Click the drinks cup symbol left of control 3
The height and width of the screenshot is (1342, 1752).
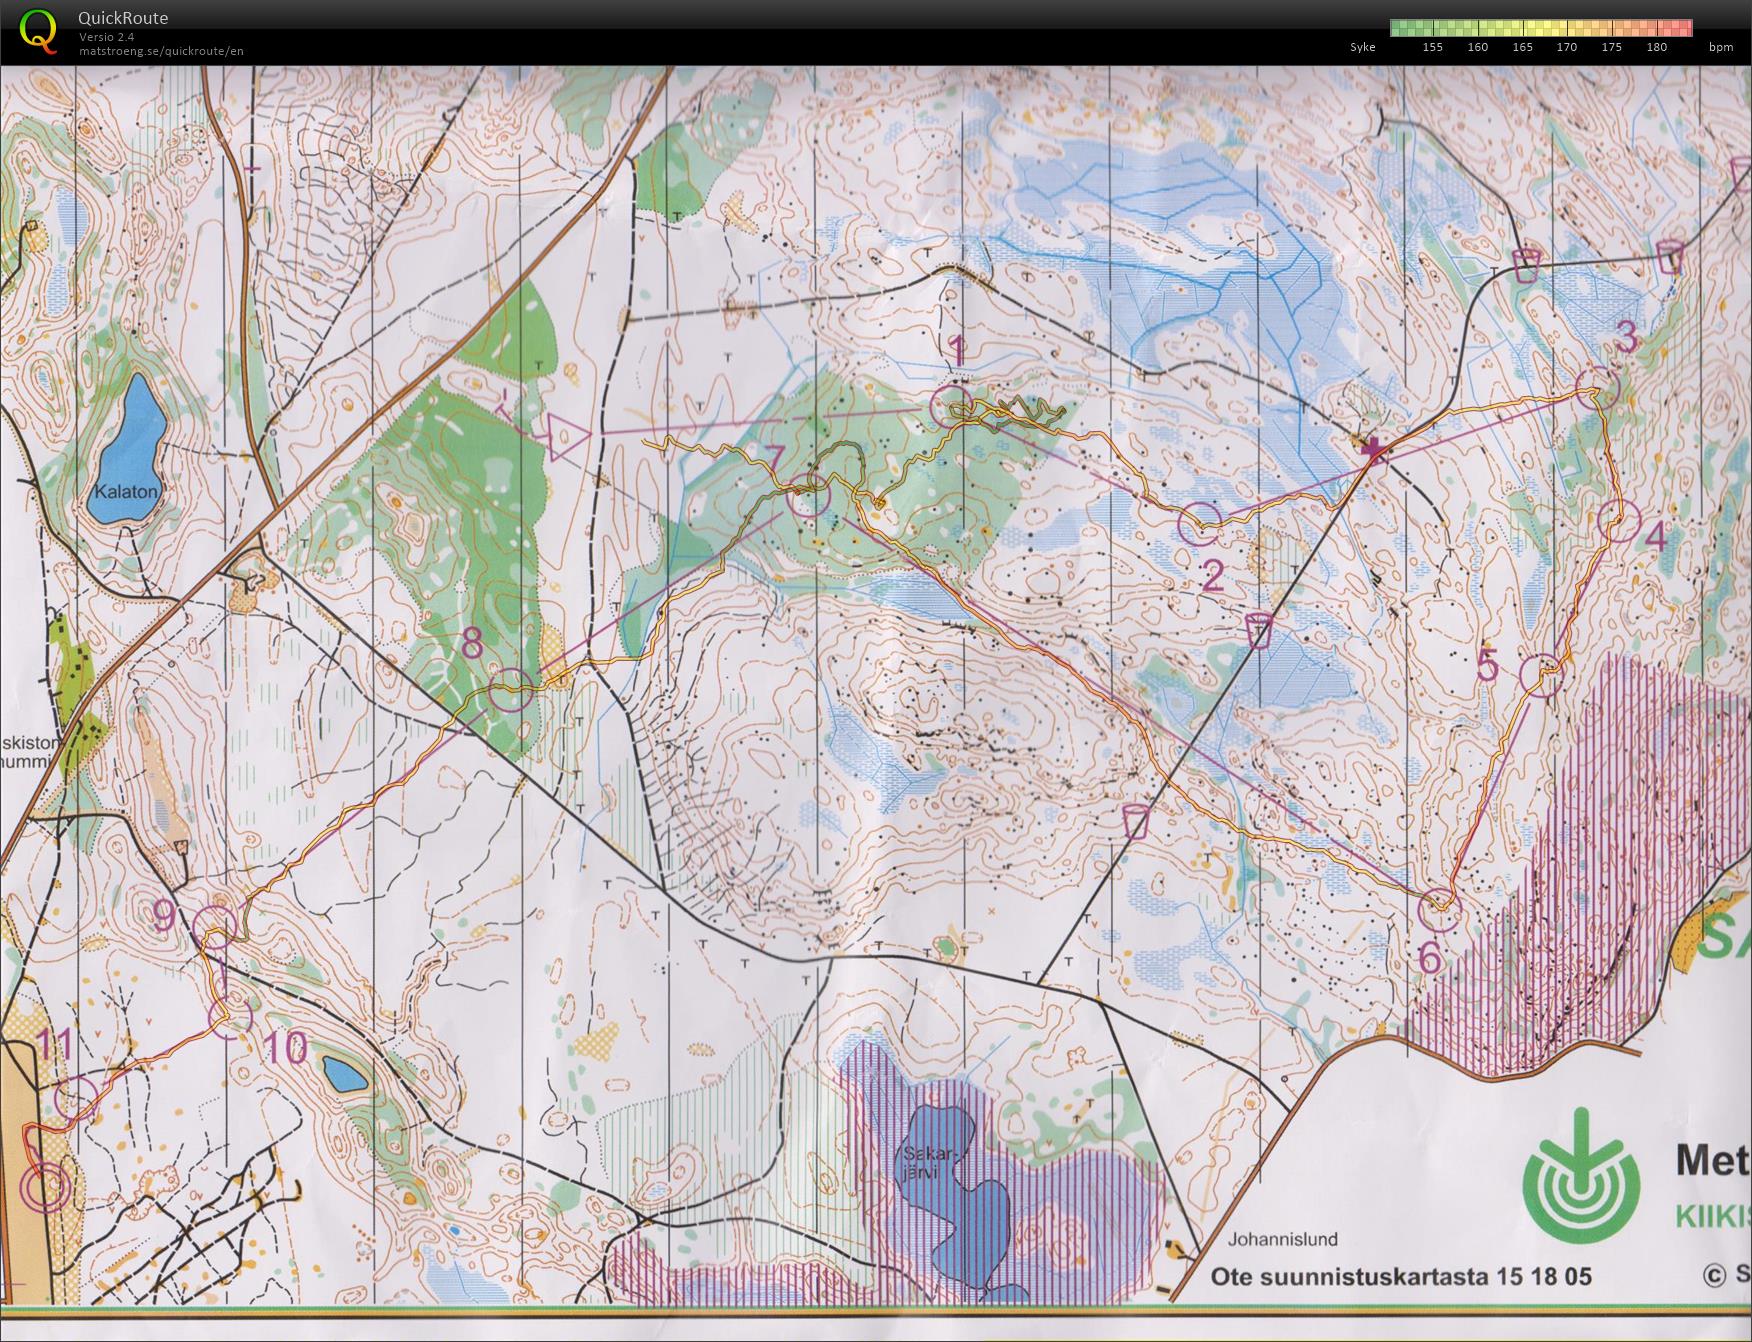(x=1525, y=266)
